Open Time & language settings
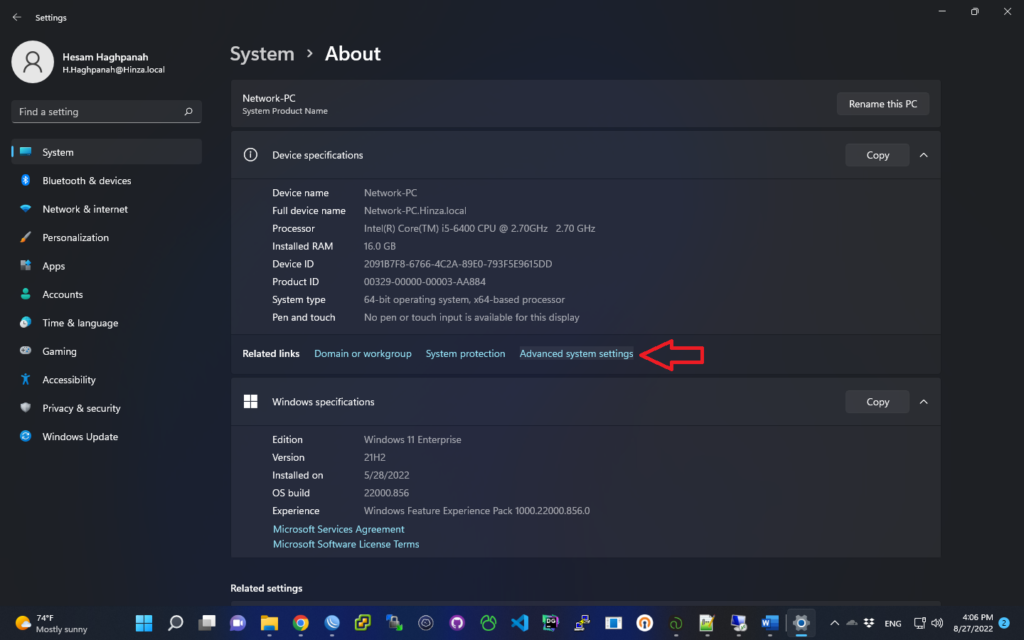 tap(80, 323)
